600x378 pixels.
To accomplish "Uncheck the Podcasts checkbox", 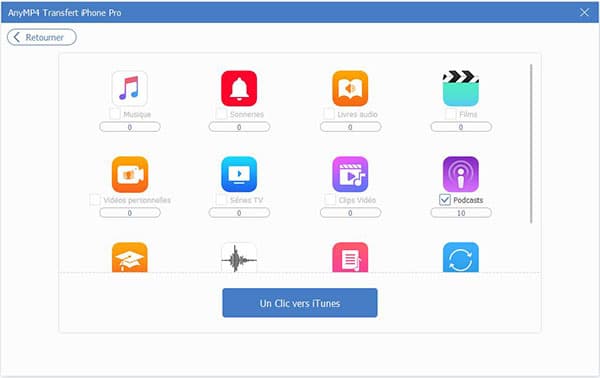I will [445, 200].
